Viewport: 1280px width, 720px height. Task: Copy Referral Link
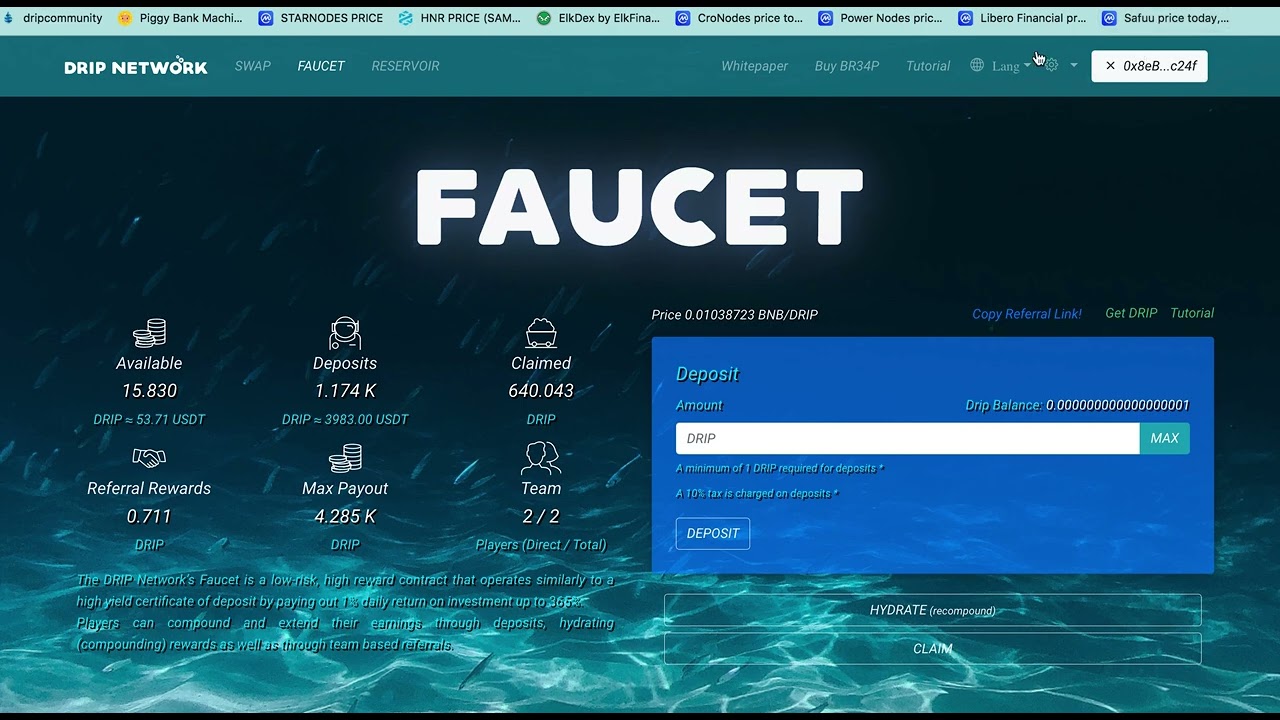pyautogui.click(x=1027, y=314)
